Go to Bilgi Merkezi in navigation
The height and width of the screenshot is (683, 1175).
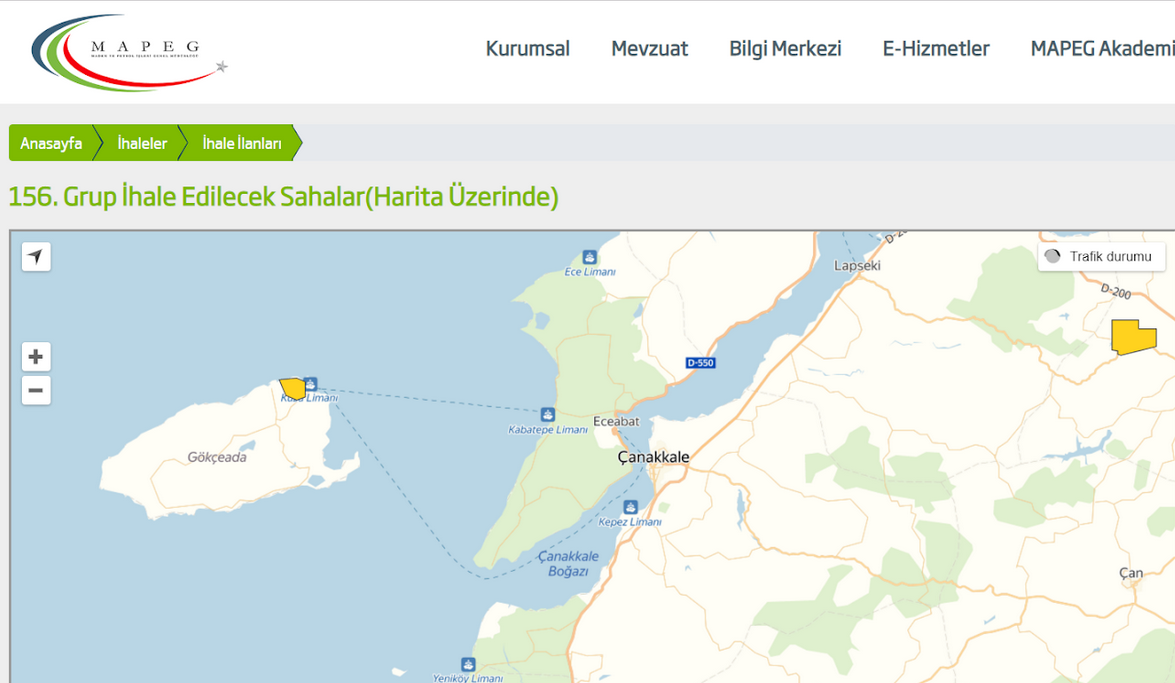click(x=785, y=49)
